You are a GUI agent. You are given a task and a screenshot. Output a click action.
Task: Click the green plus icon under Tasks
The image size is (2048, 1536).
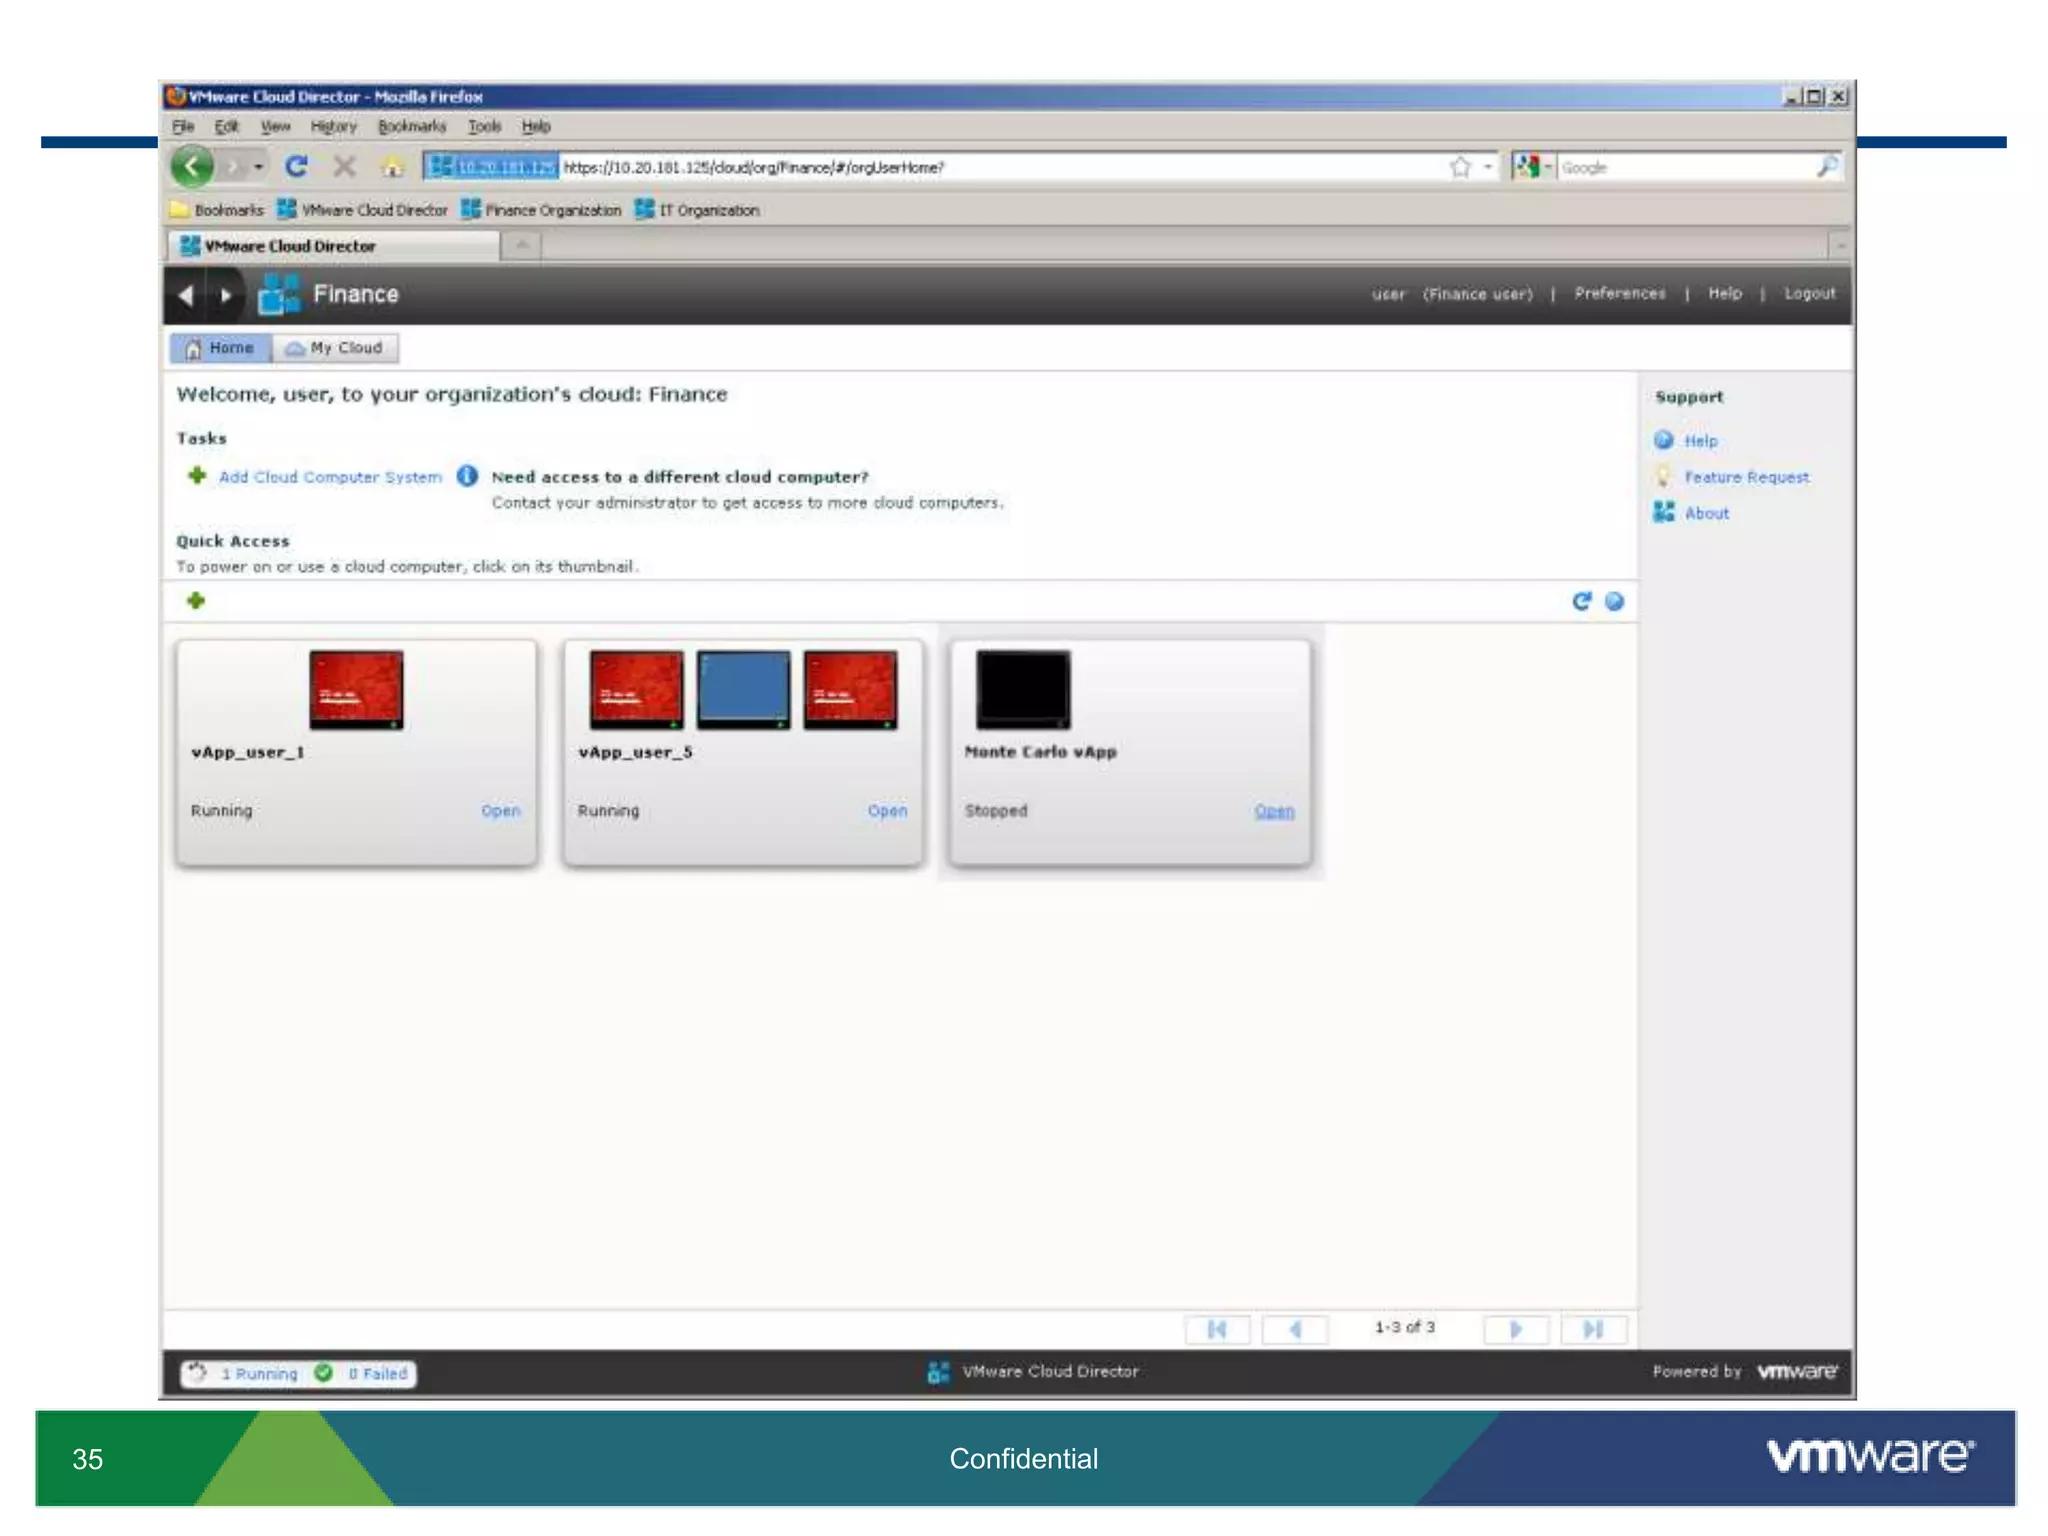point(197,475)
